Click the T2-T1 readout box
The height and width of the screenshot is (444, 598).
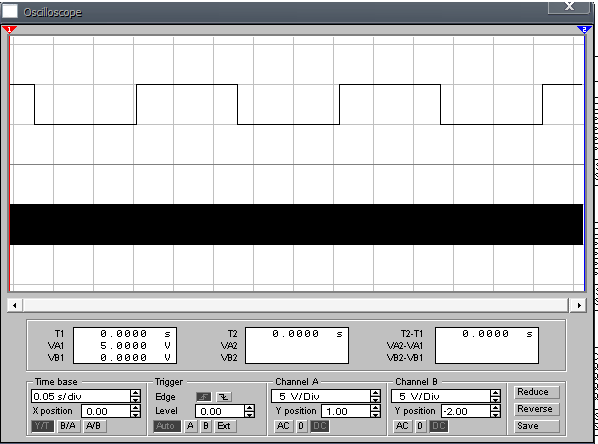point(487,346)
